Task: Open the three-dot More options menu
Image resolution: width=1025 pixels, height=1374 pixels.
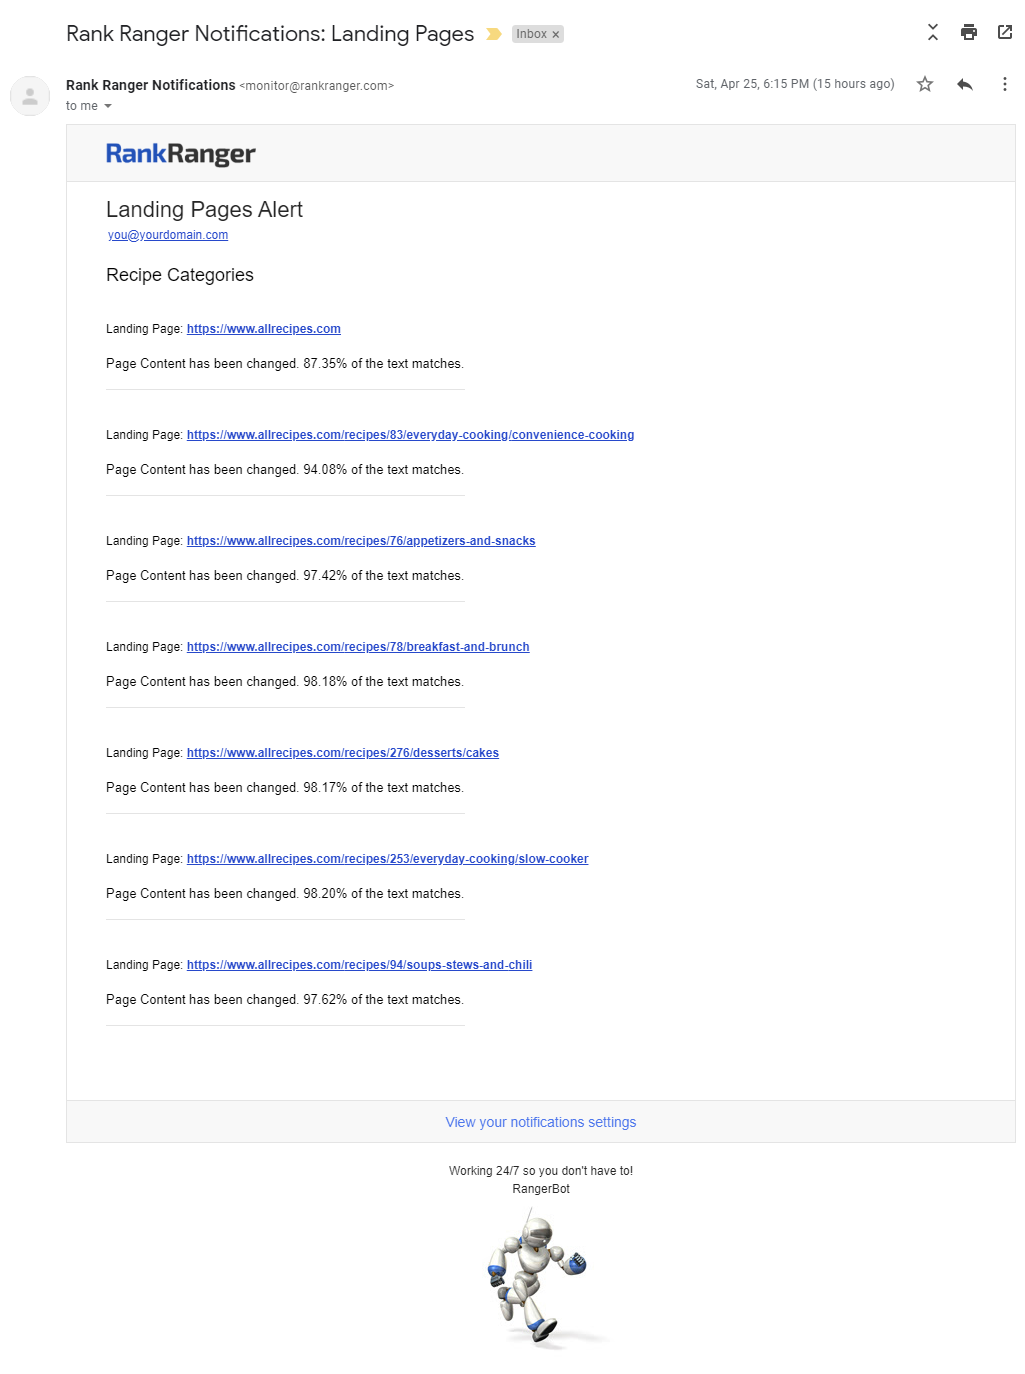Action: pyautogui.click(x=1004, y=84)
